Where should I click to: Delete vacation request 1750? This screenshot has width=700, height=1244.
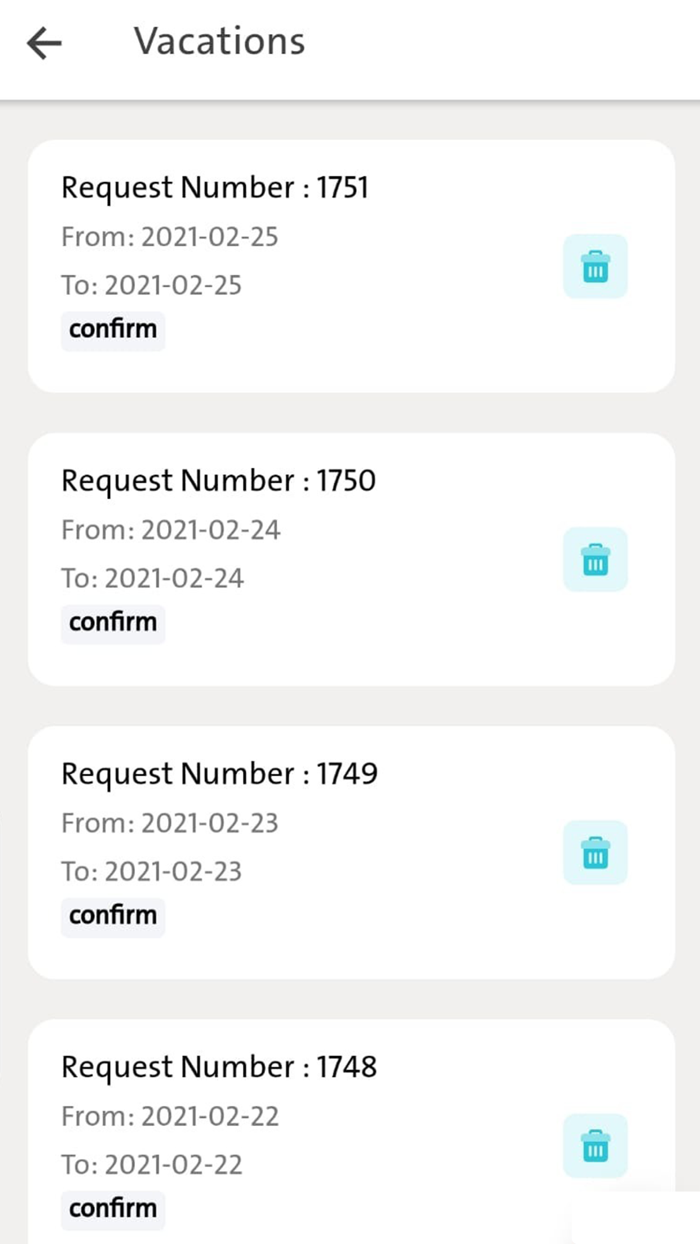[595, 560]
